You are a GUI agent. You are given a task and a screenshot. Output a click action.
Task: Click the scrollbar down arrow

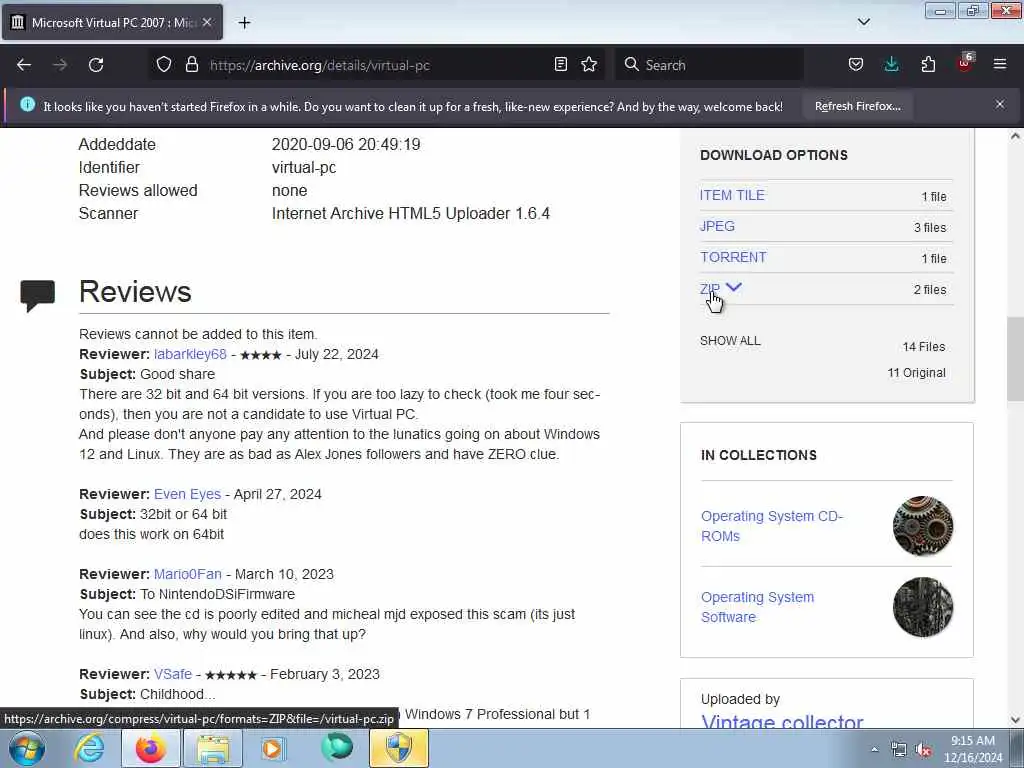click(x=1015, y=720)
